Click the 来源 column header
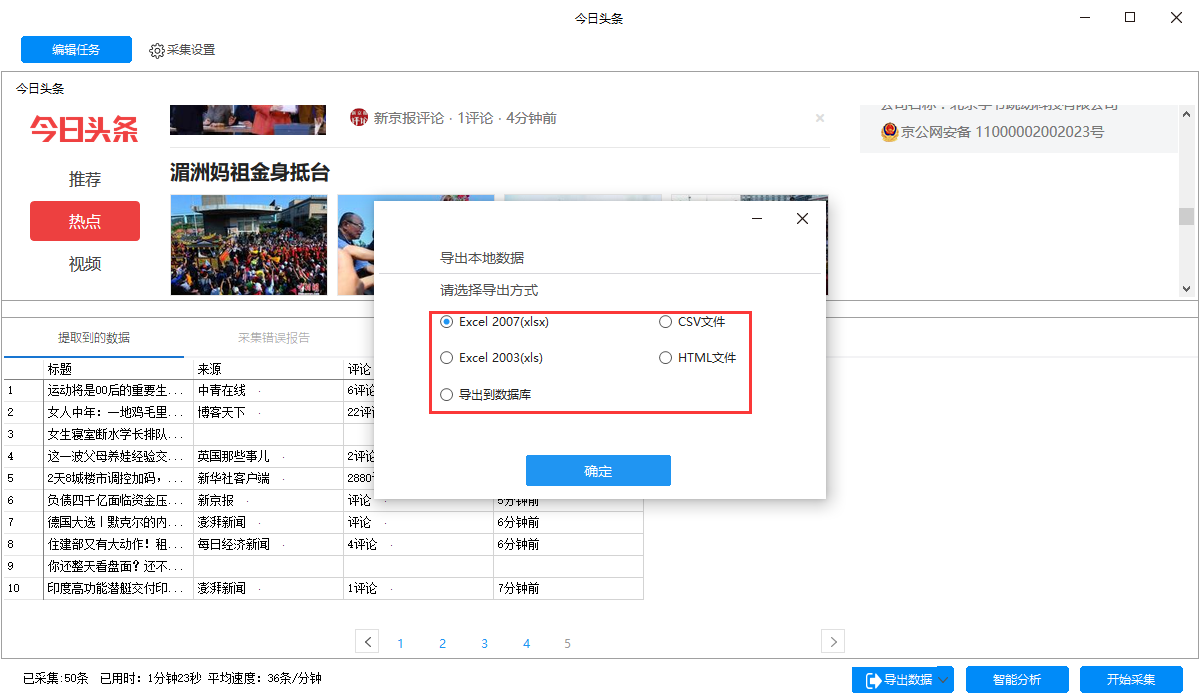Viewport: 1200px width, 700px height. tap(268, 368)
